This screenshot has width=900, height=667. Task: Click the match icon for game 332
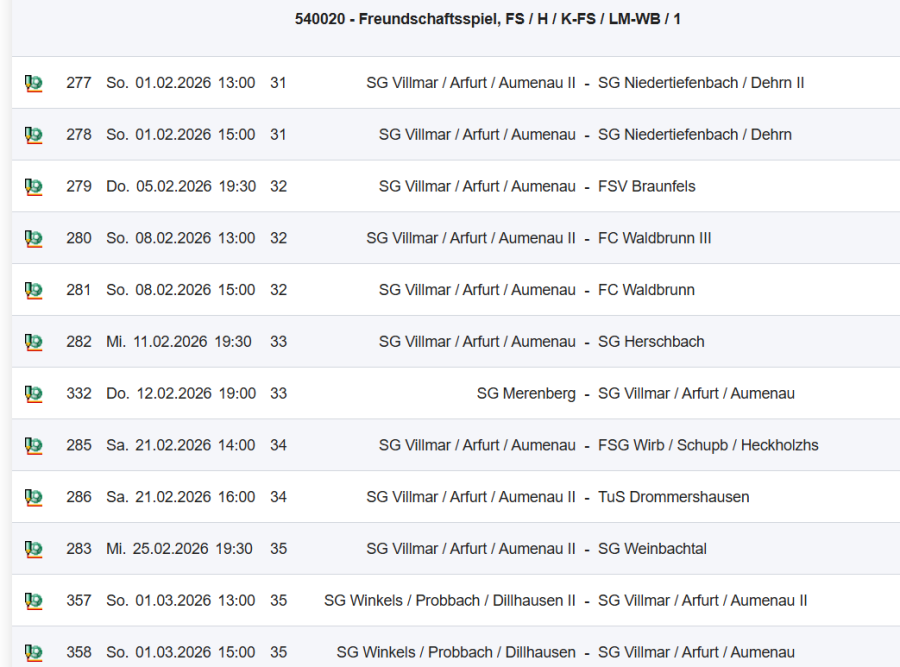[x=33, y=394]
